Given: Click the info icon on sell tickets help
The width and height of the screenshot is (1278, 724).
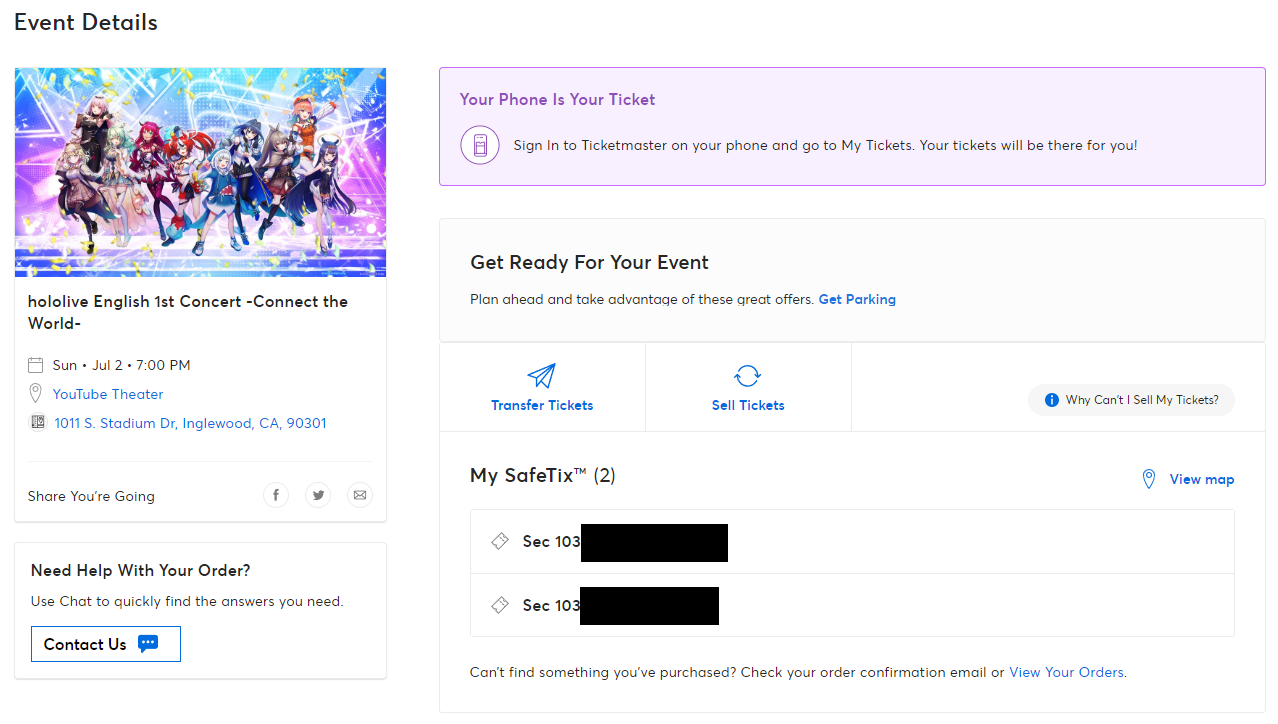Looking at the screenshot, I should [1051, 400].
